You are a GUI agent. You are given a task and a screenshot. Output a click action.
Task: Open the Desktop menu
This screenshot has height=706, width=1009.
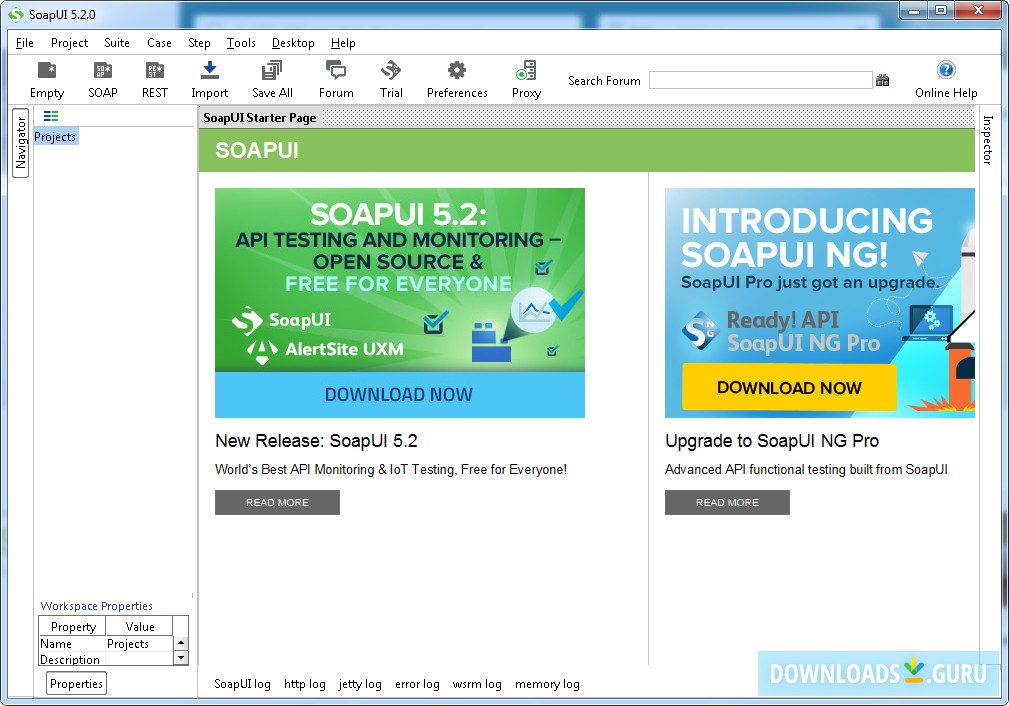coord(293,43)
